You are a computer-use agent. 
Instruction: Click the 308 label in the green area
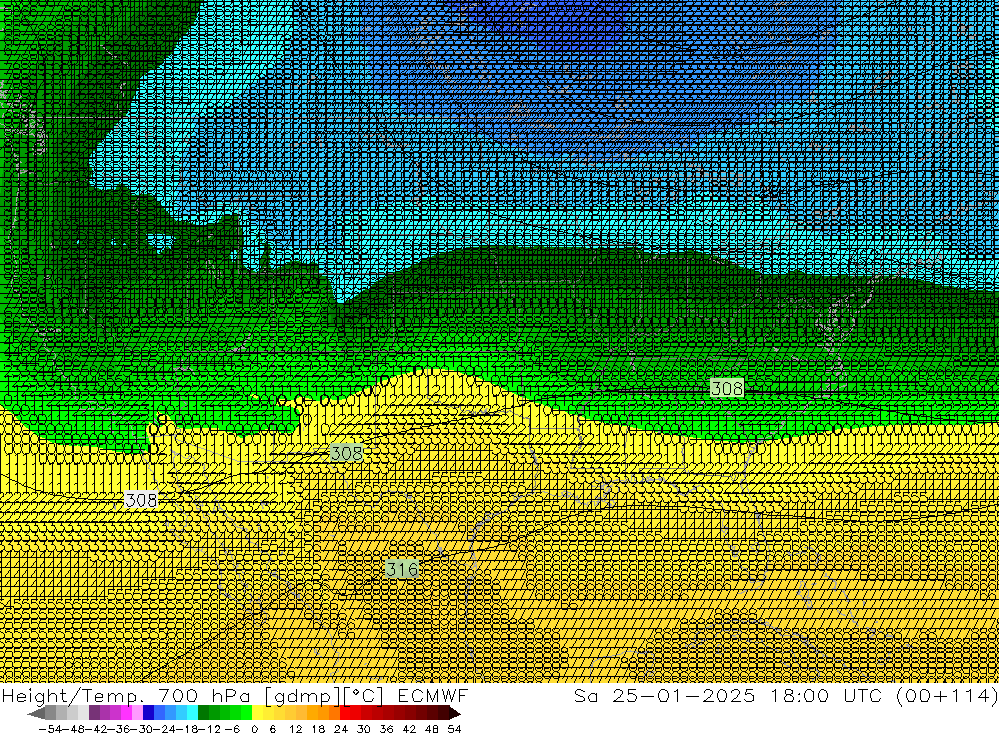[x=727, y=388]
